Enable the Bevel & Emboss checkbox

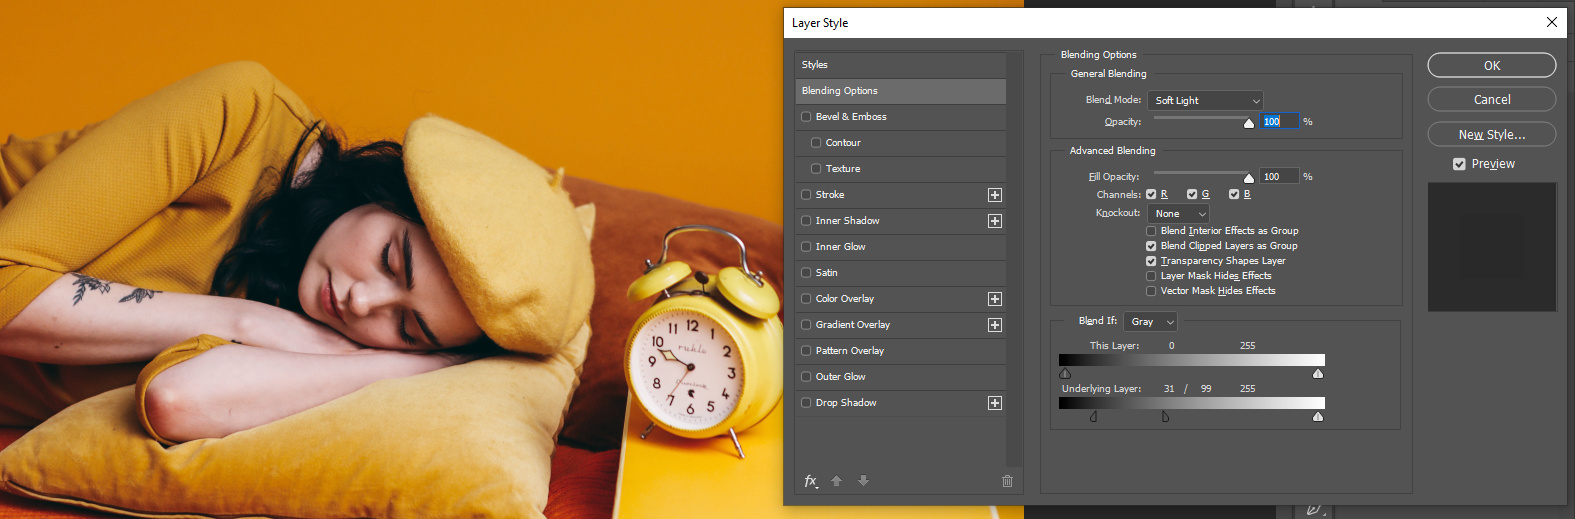pos(806,117)
